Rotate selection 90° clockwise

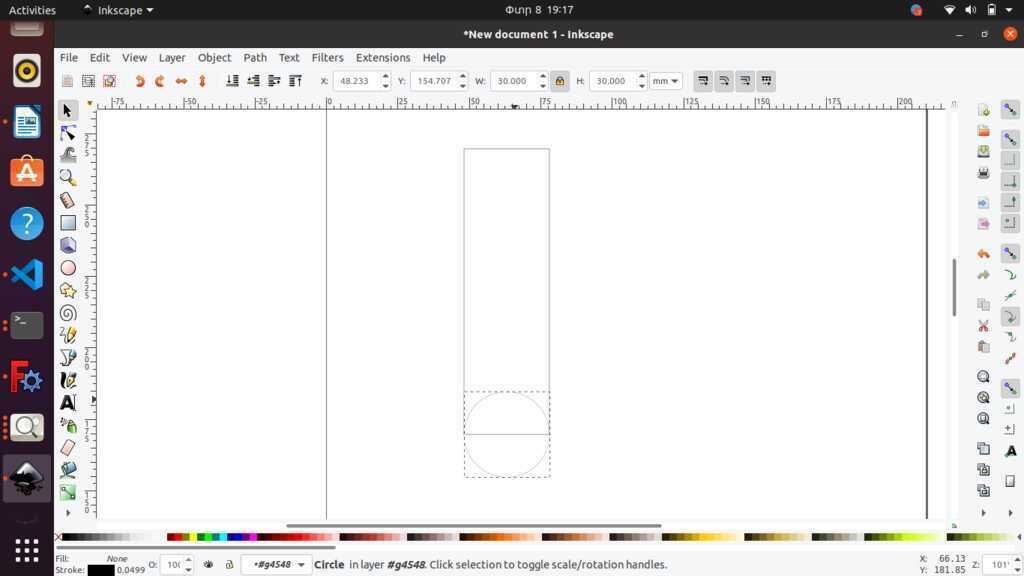(x=160, y=81)
